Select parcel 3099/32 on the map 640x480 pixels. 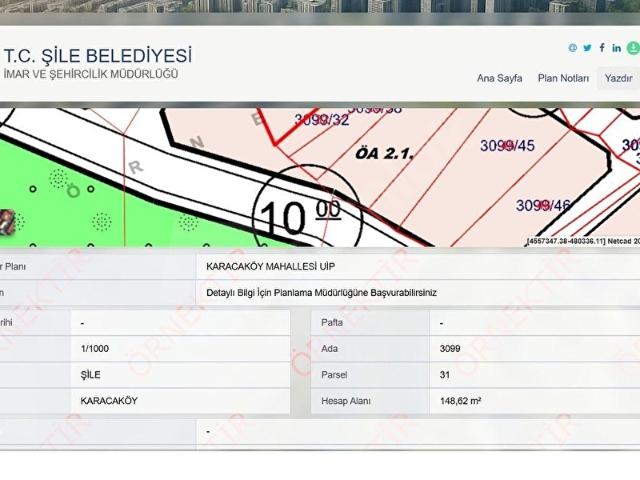(322, 120)
